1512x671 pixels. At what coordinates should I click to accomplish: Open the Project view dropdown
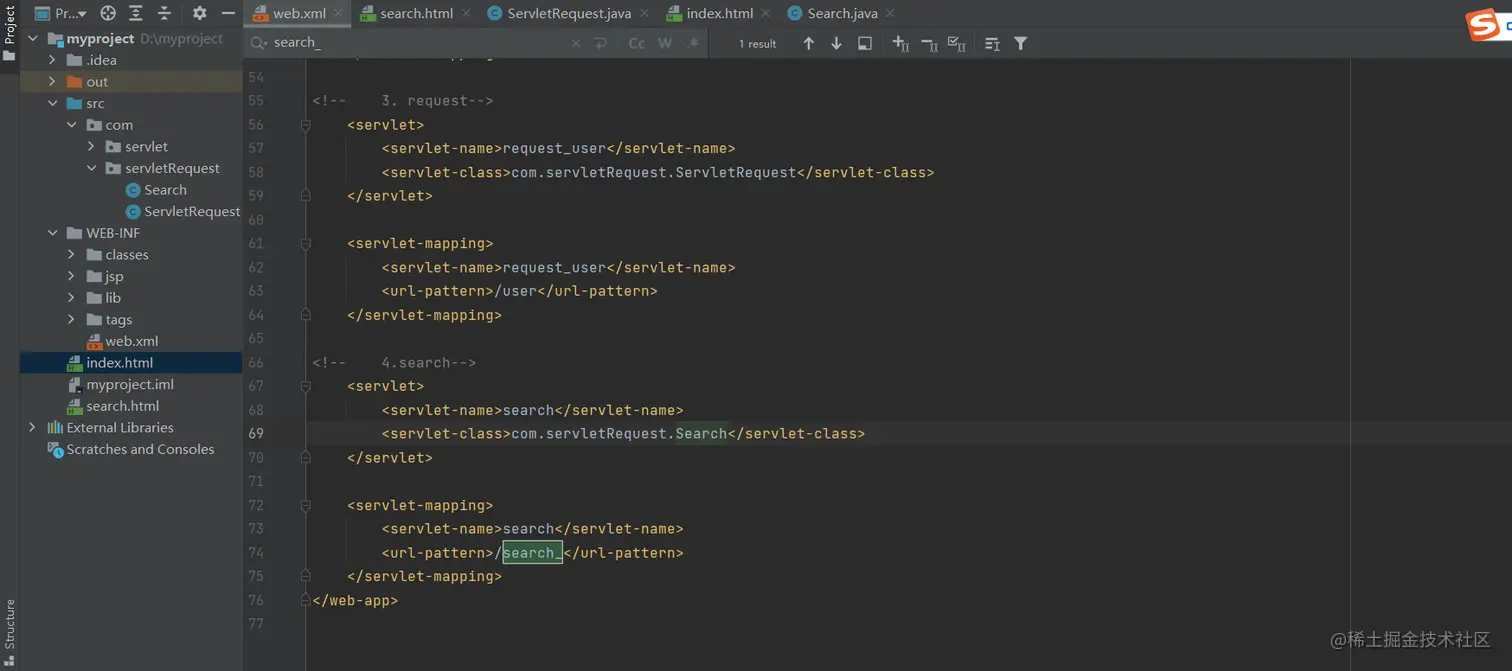(x=61, y=13)
